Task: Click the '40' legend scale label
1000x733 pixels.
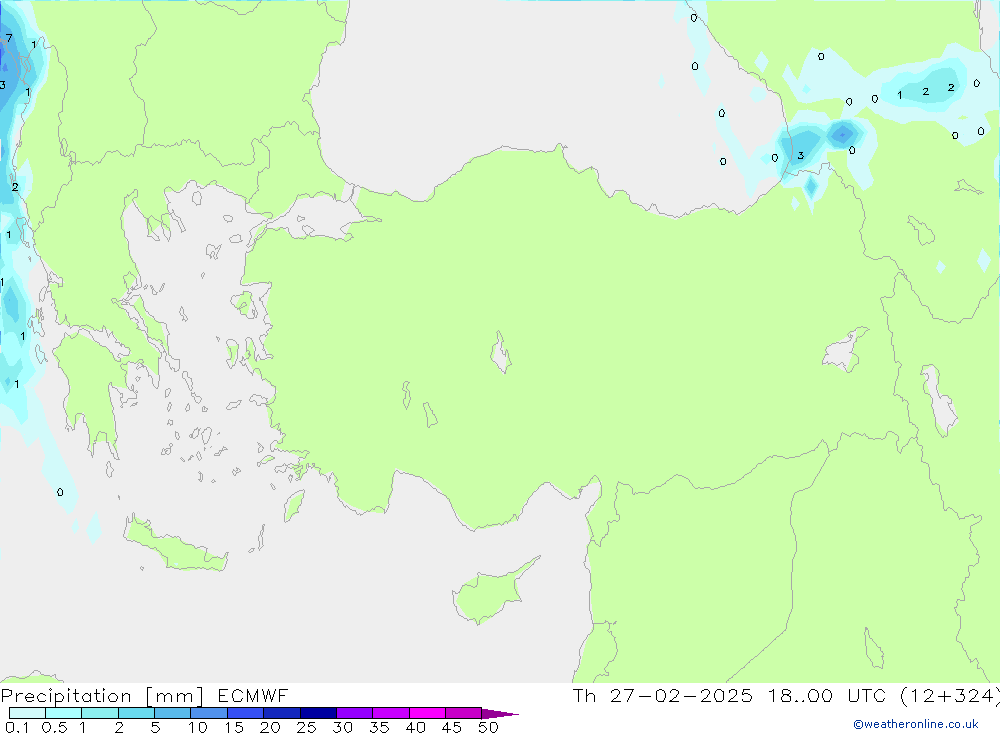Action: point(415,727)
